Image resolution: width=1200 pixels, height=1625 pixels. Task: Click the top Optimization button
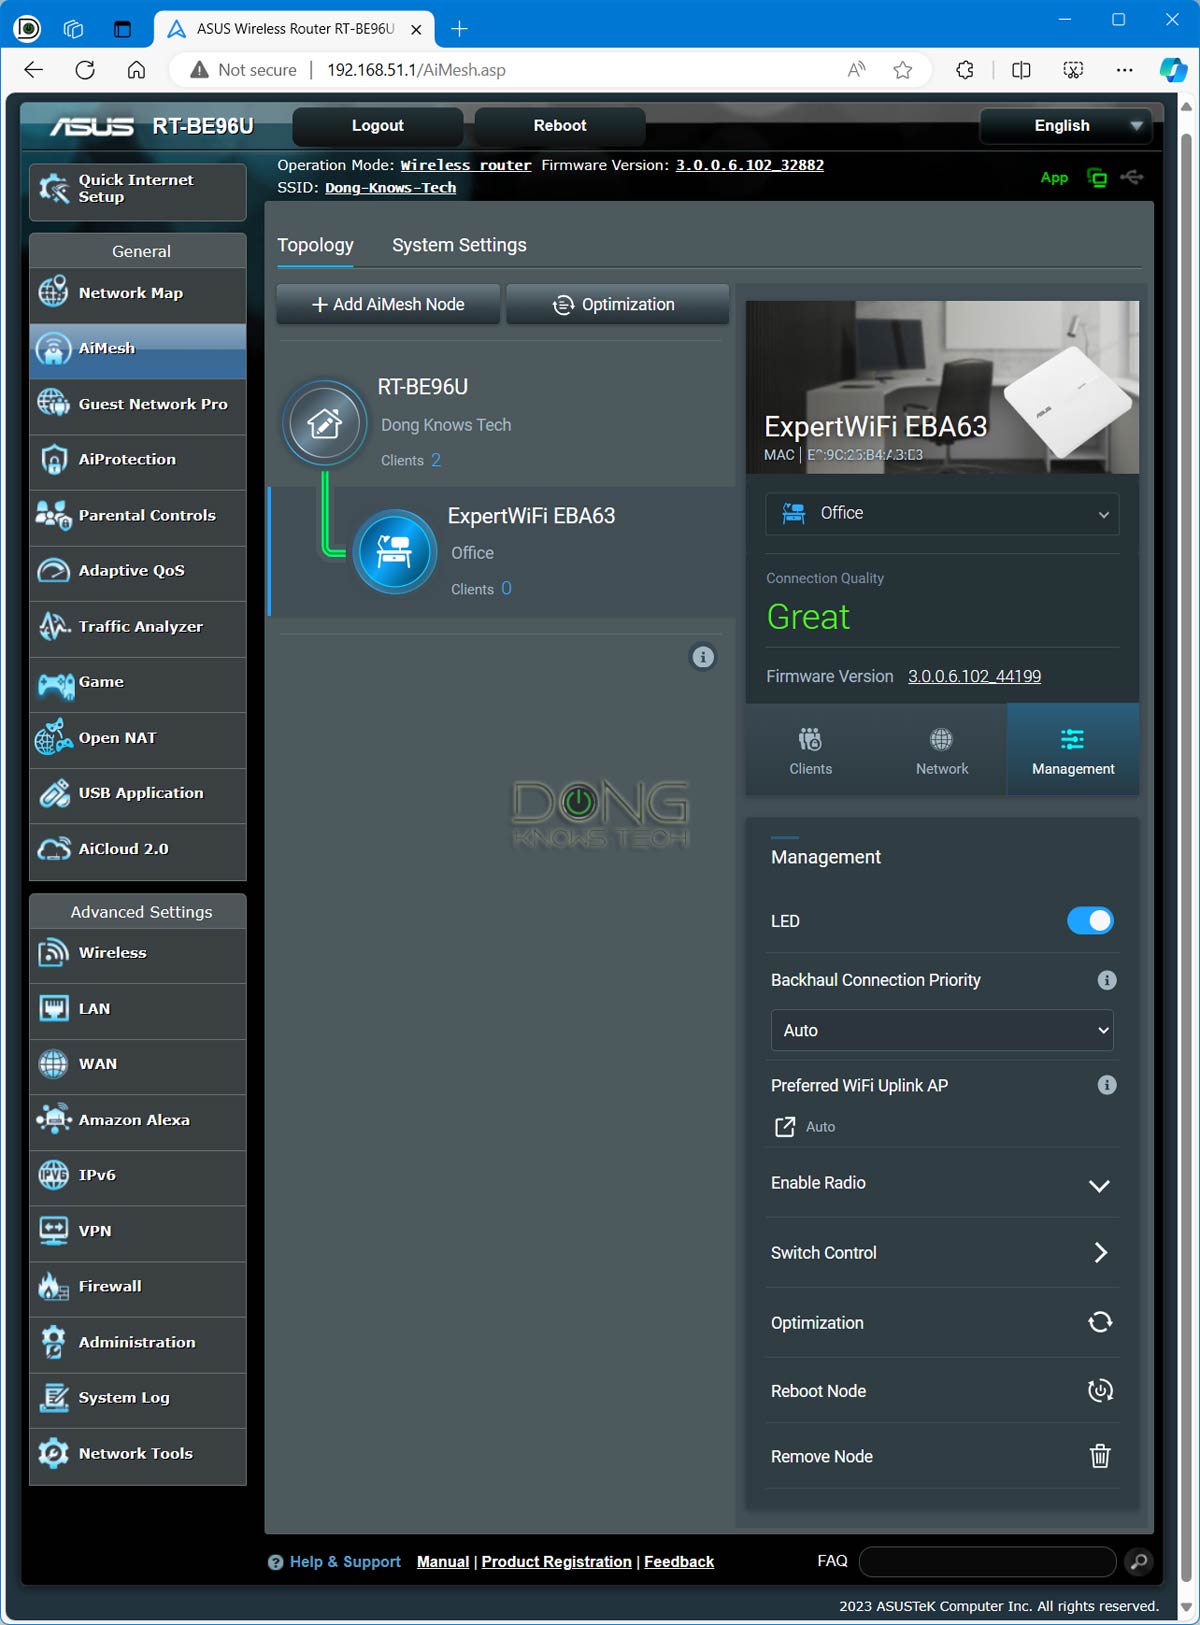click(617, 304)
